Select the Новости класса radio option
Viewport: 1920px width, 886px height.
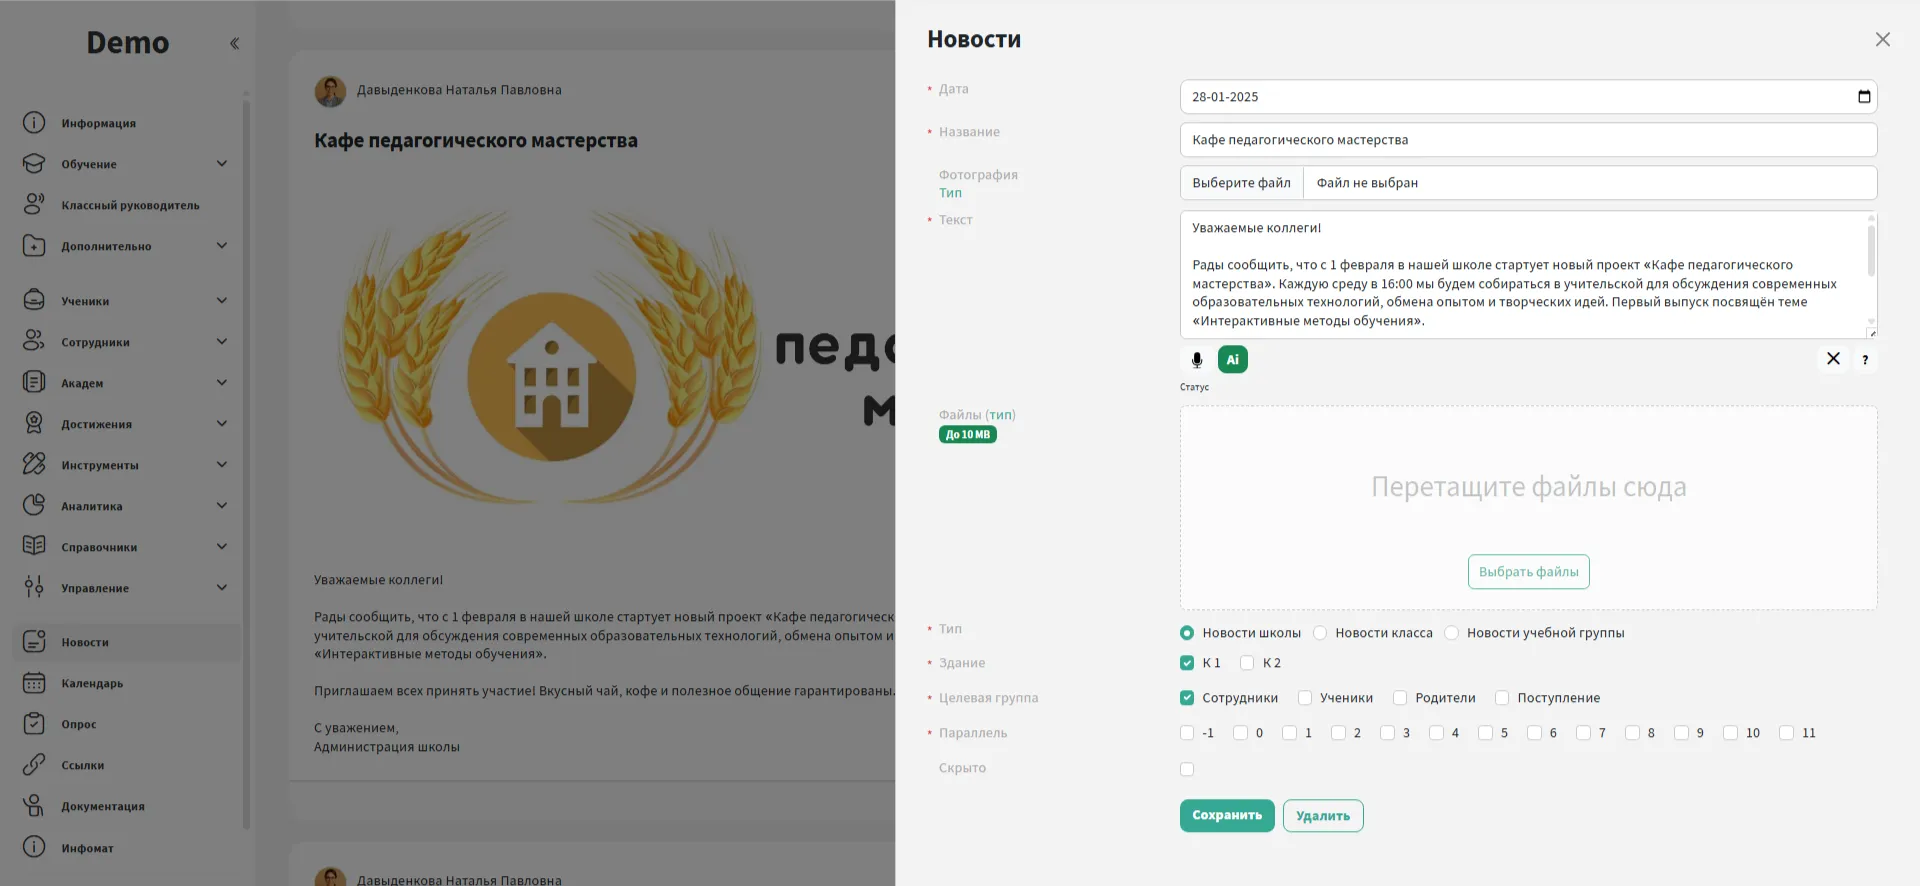click(1320, 633)
